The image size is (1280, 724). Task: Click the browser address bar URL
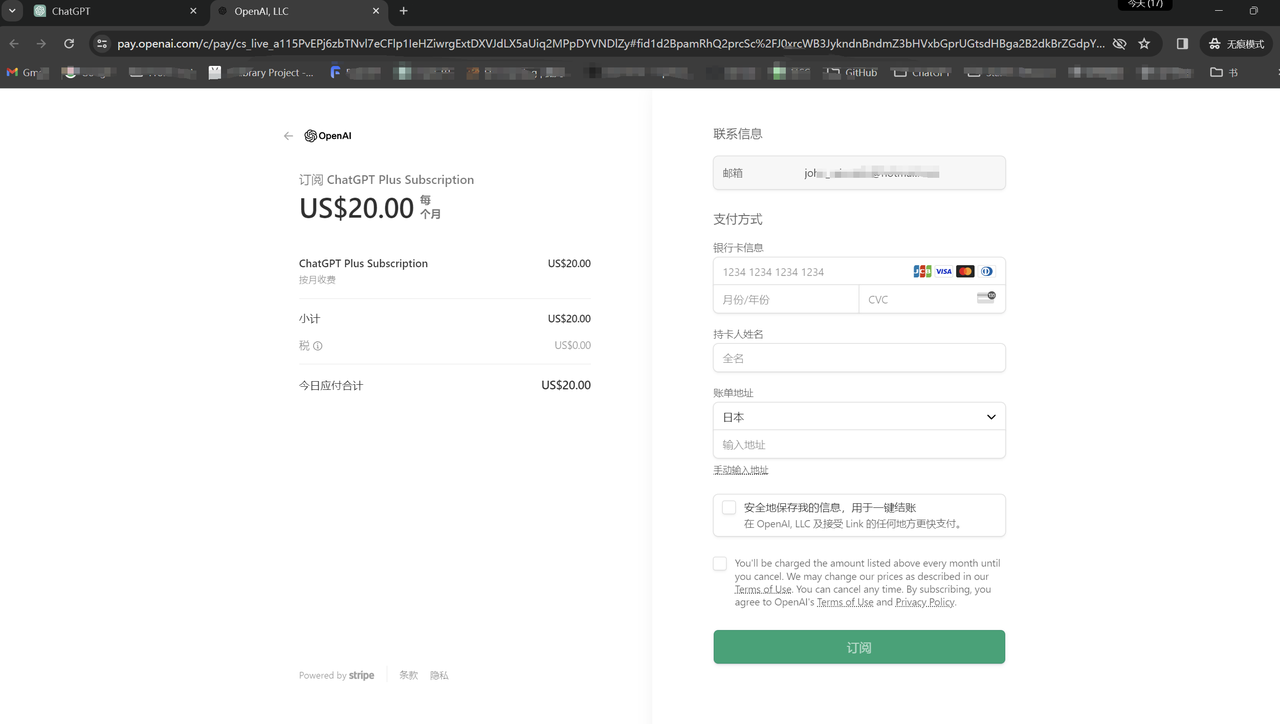tap(610, 44)
